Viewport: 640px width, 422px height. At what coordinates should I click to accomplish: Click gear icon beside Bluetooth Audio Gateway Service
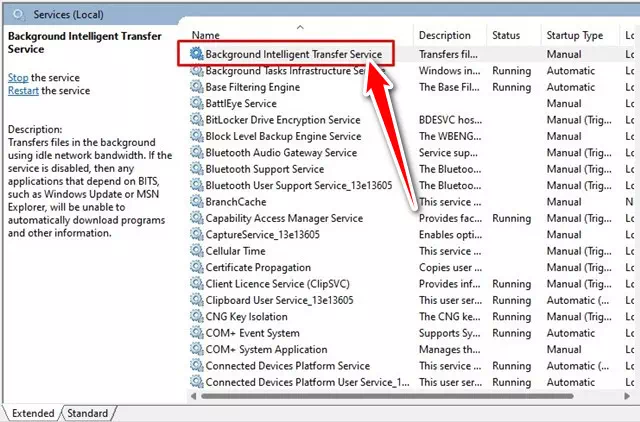[196, 152]
